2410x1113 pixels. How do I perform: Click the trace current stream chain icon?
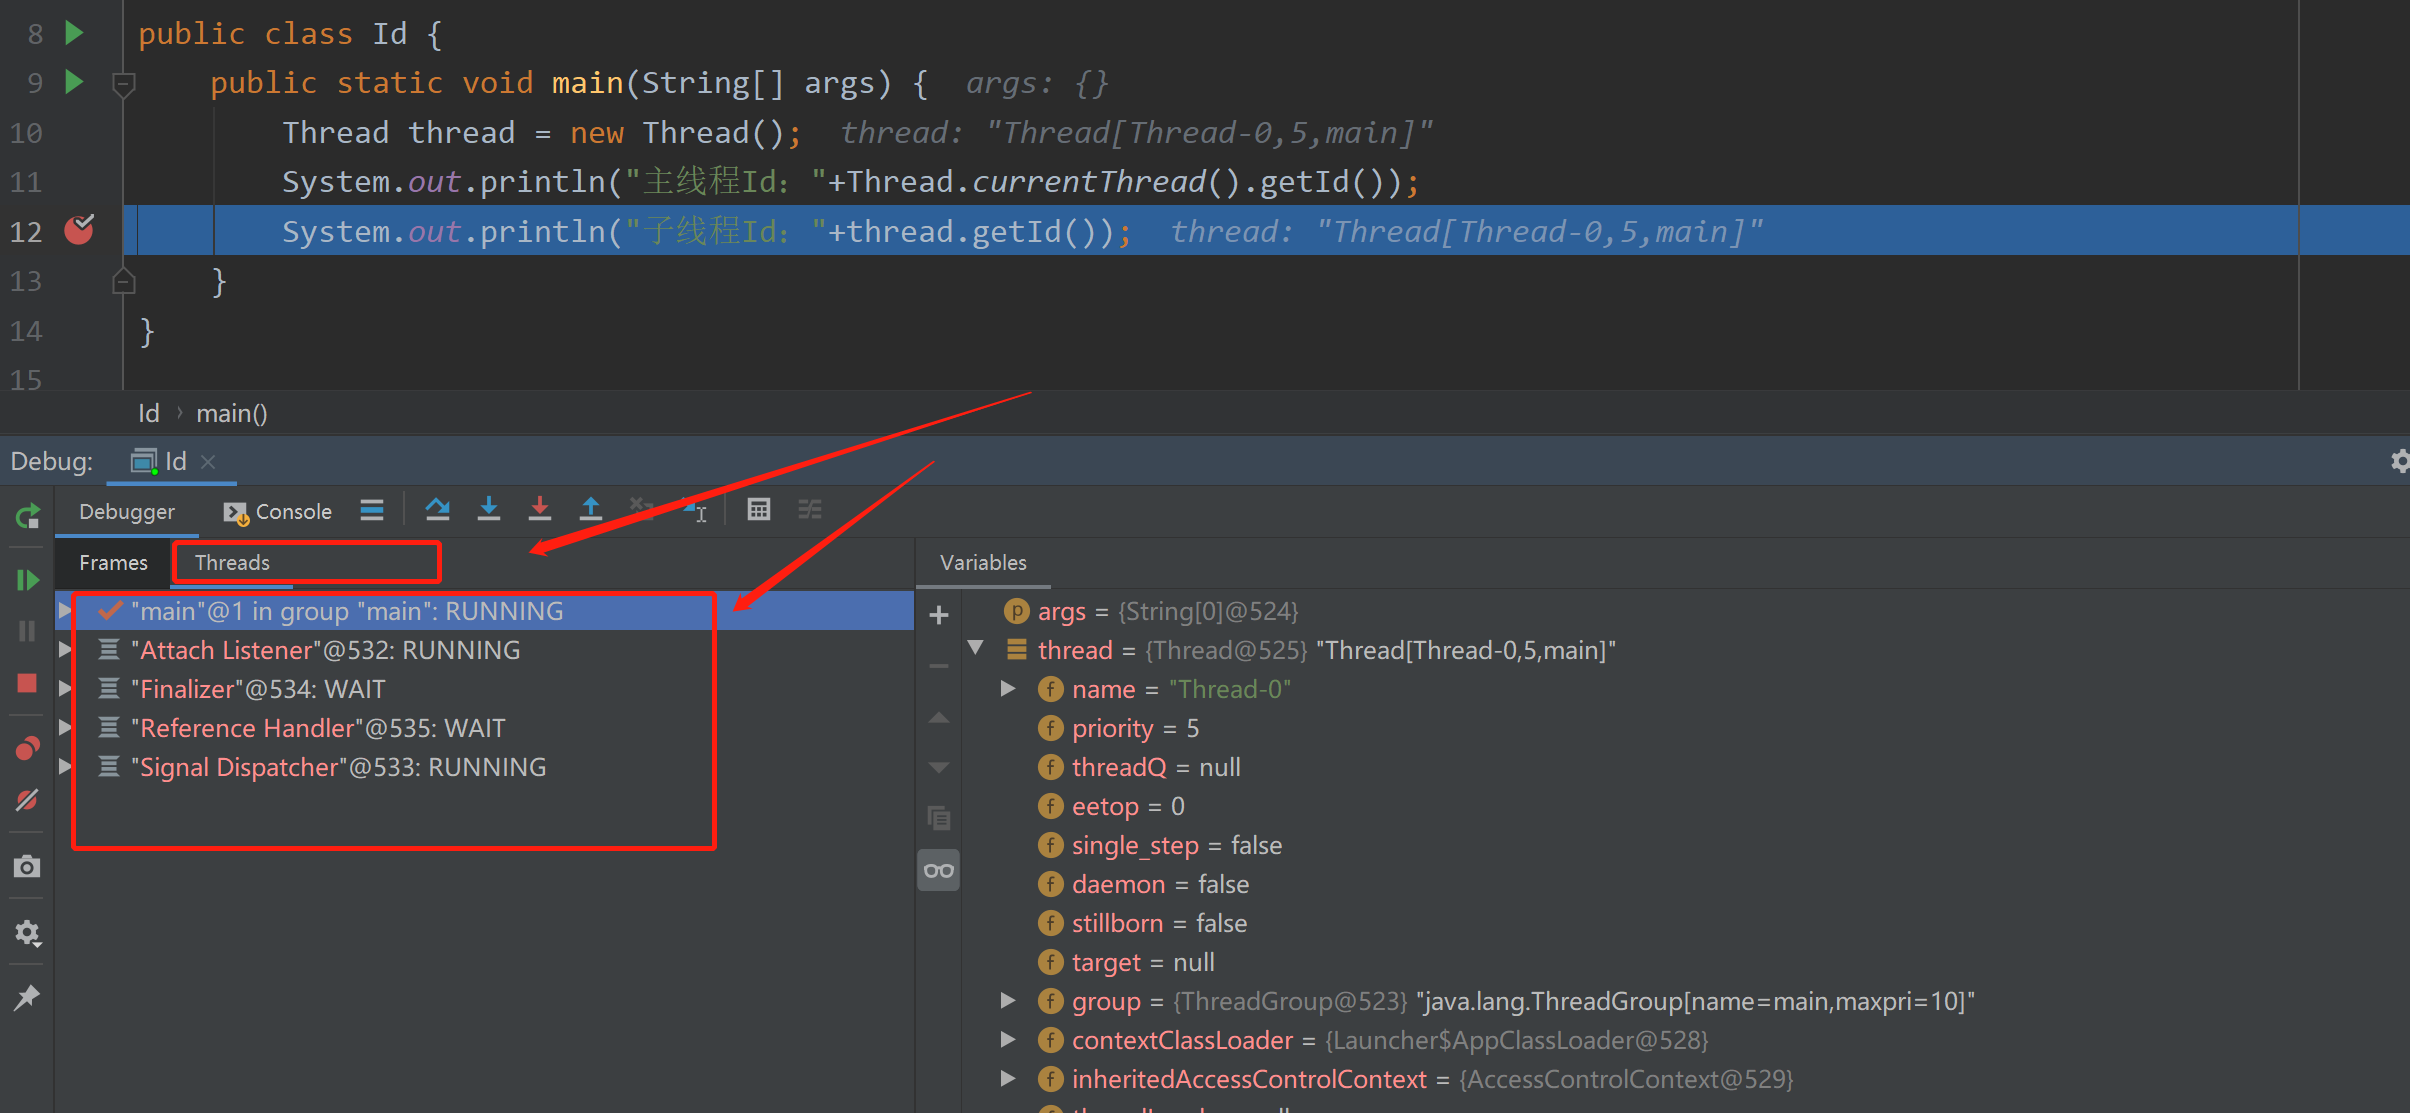(x=810, y=510)
